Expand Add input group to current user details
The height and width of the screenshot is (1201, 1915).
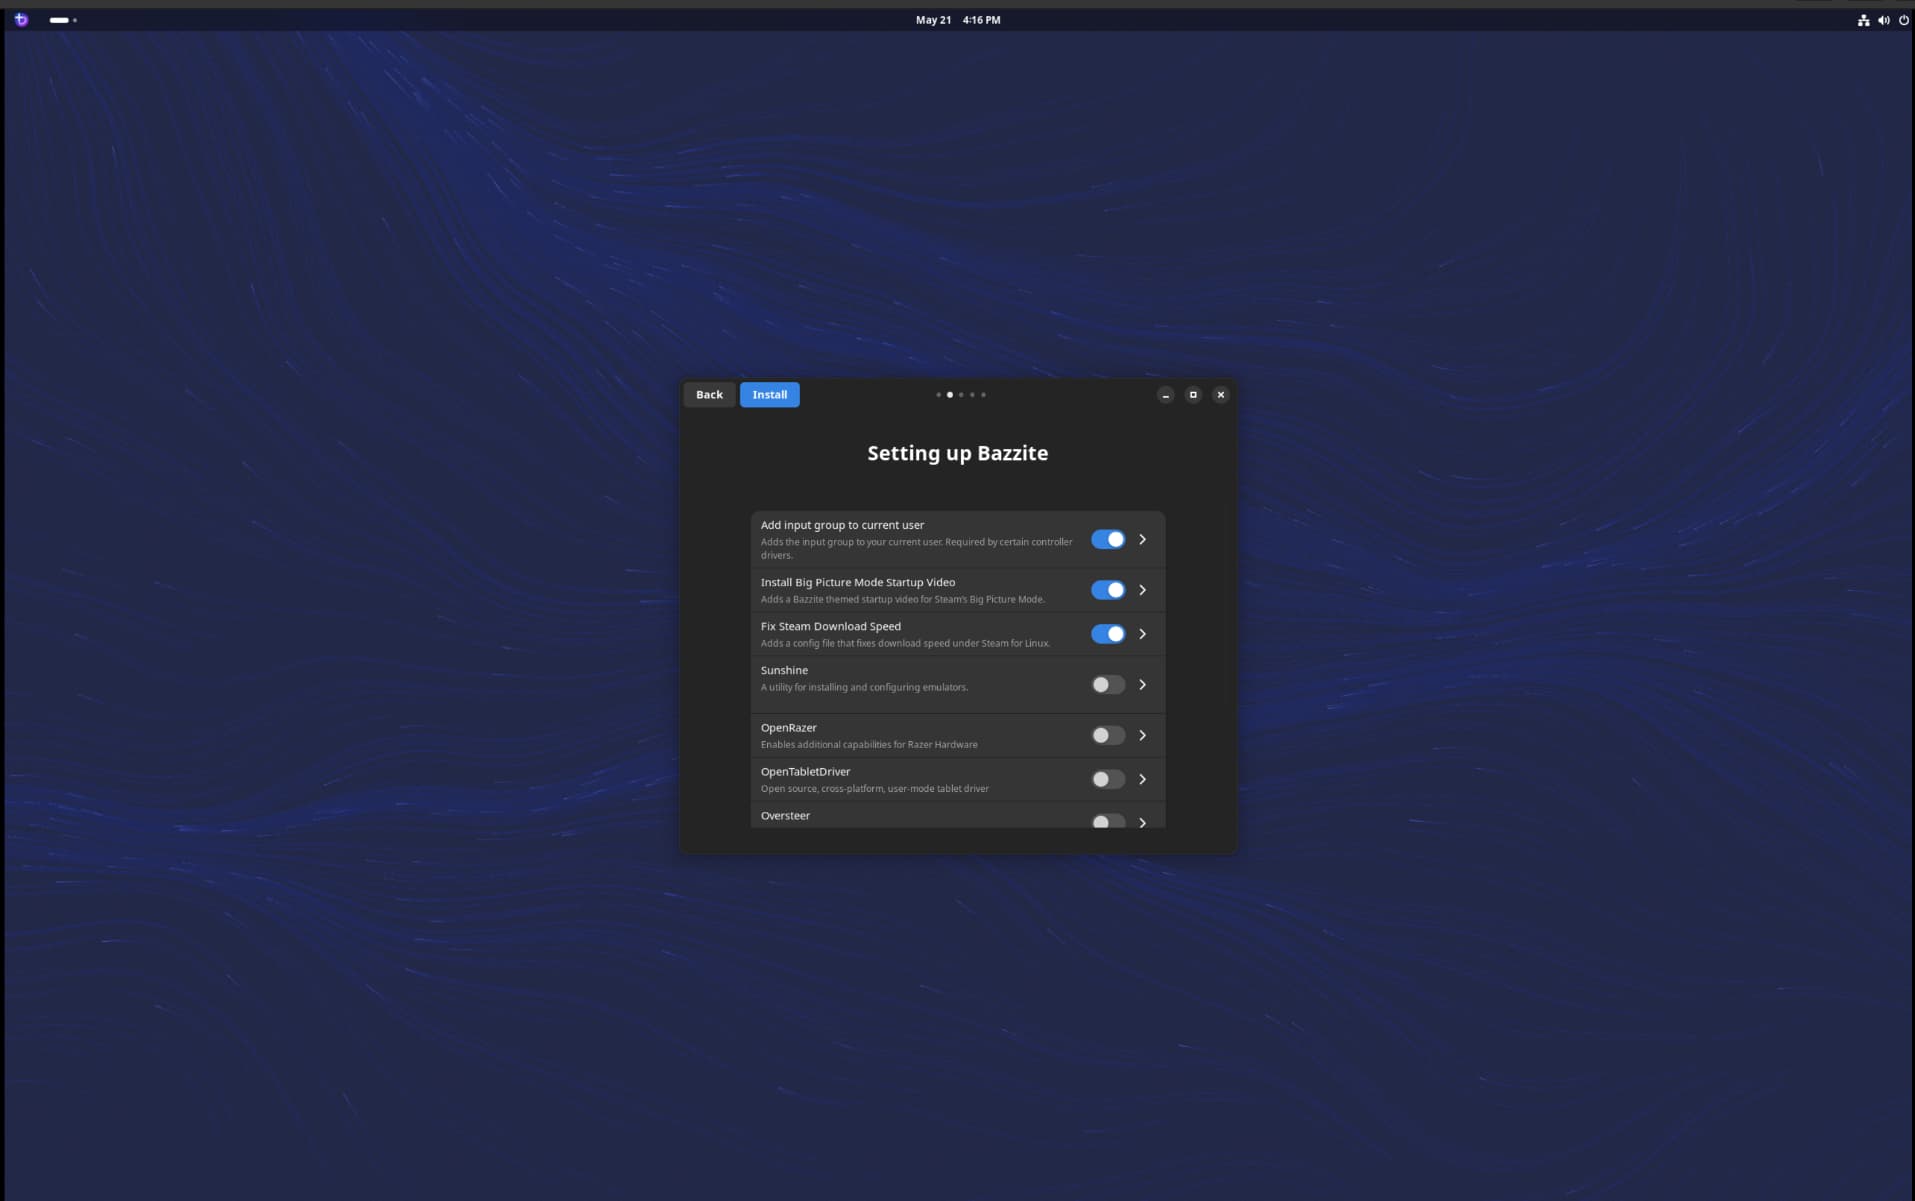click(1142, 539)
